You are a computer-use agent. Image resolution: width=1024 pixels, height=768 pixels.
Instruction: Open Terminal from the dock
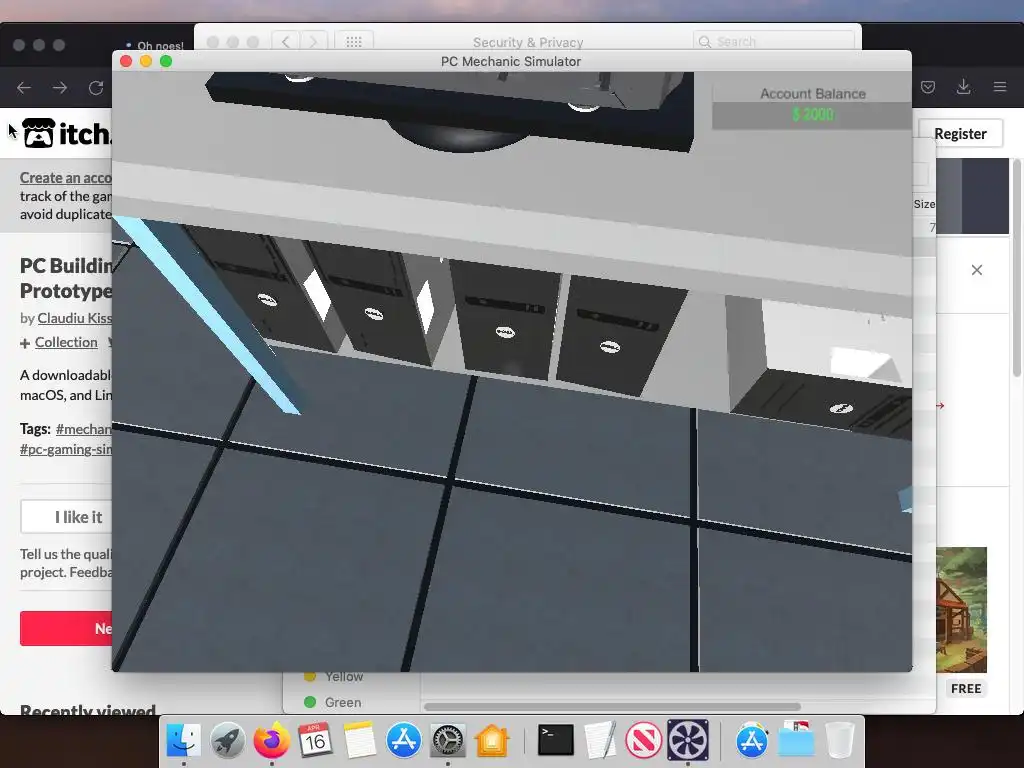pos(555,740)
